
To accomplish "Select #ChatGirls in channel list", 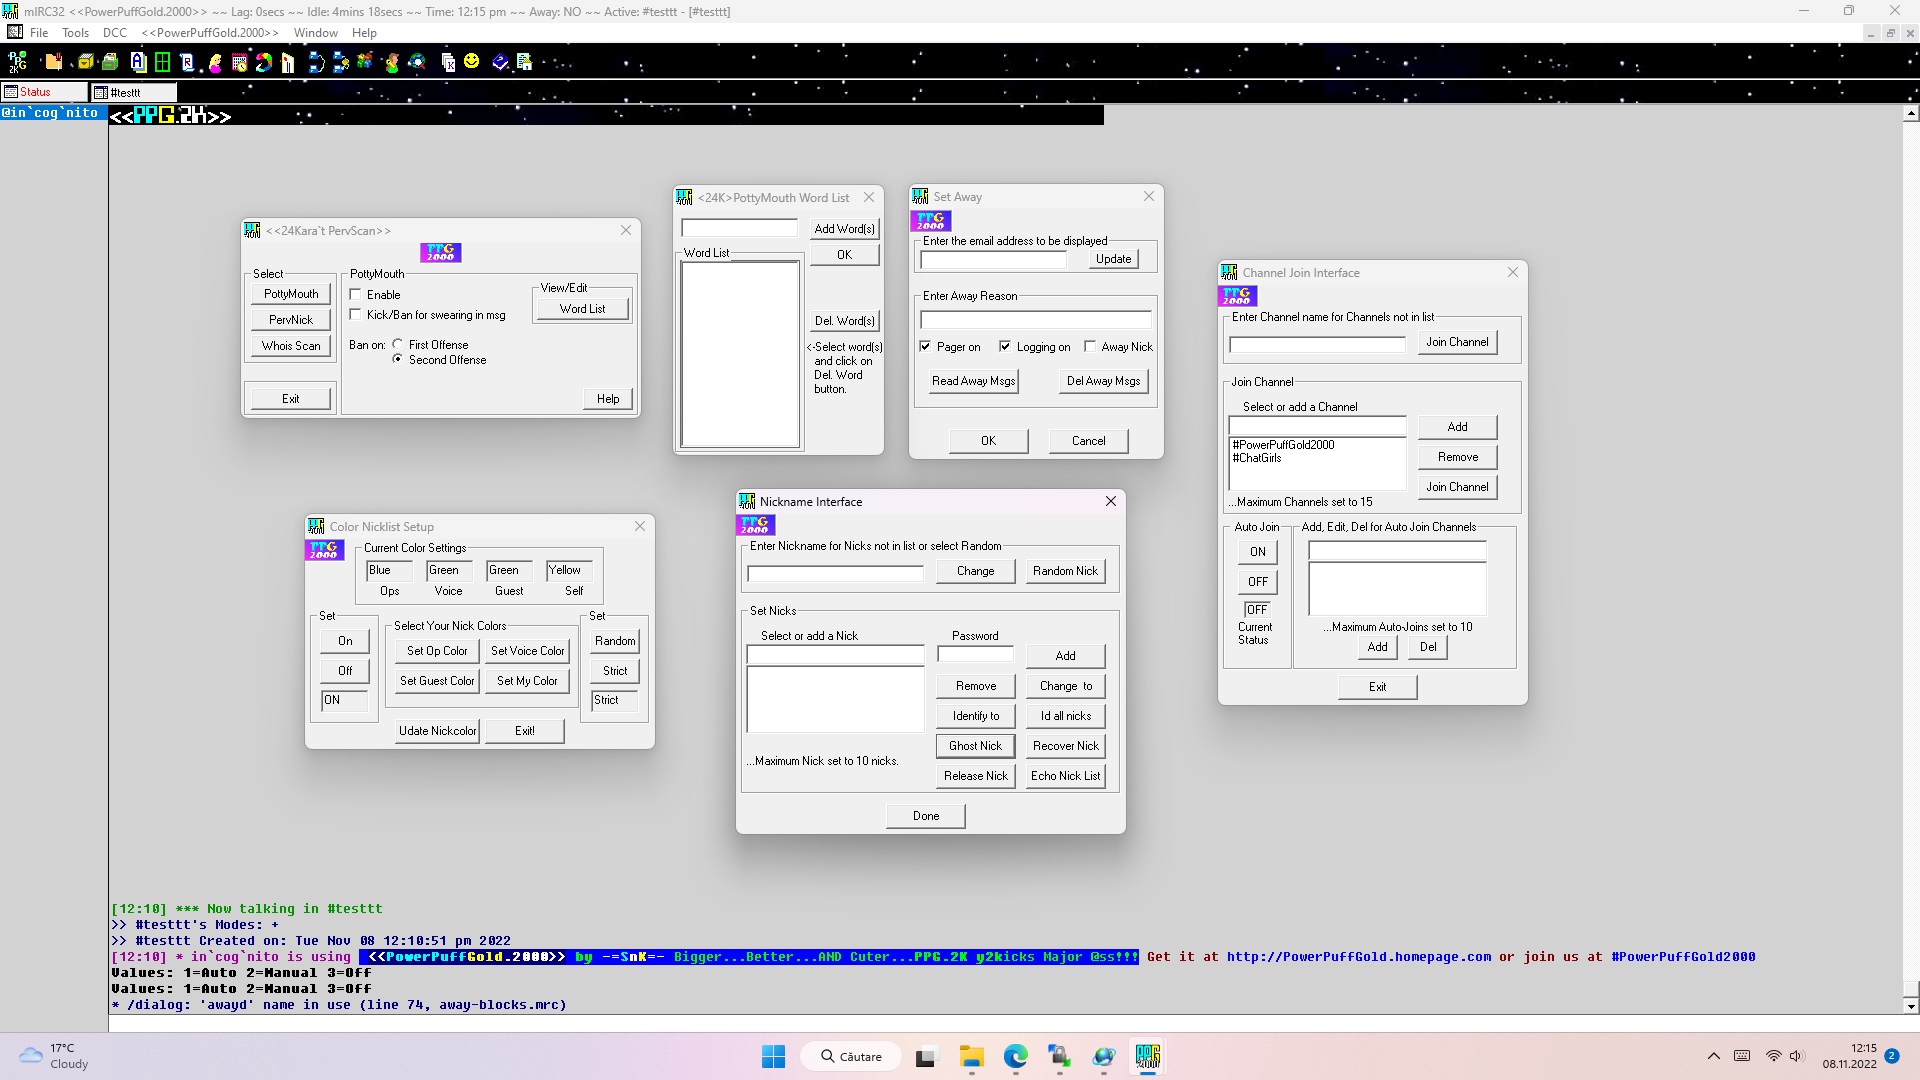I will (1257, 458).
